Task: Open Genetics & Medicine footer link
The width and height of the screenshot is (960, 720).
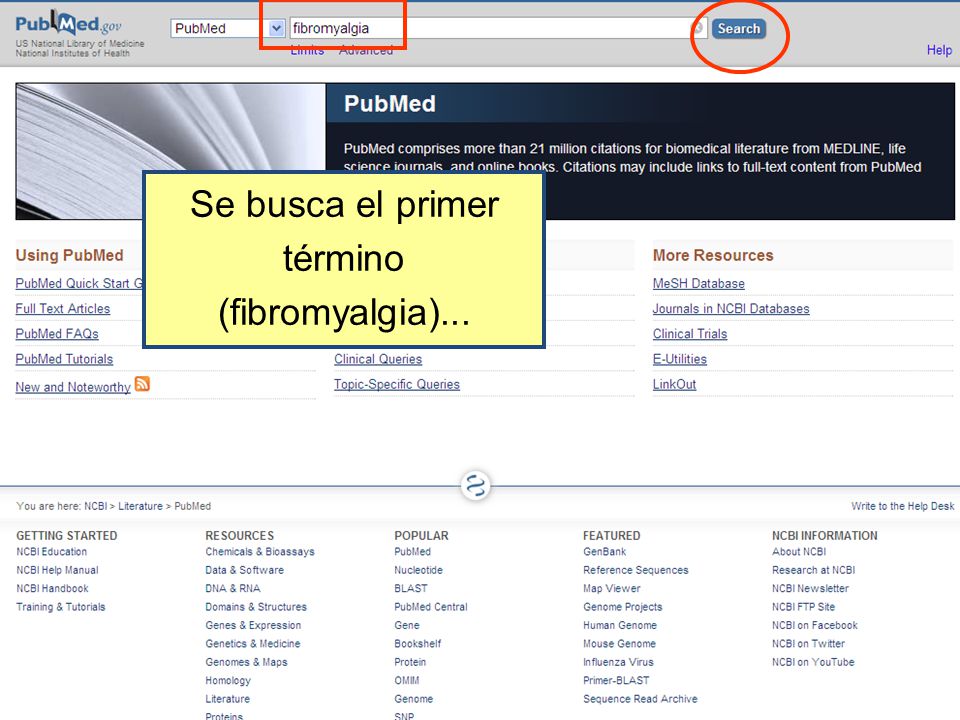Action: tap(253, 643)
